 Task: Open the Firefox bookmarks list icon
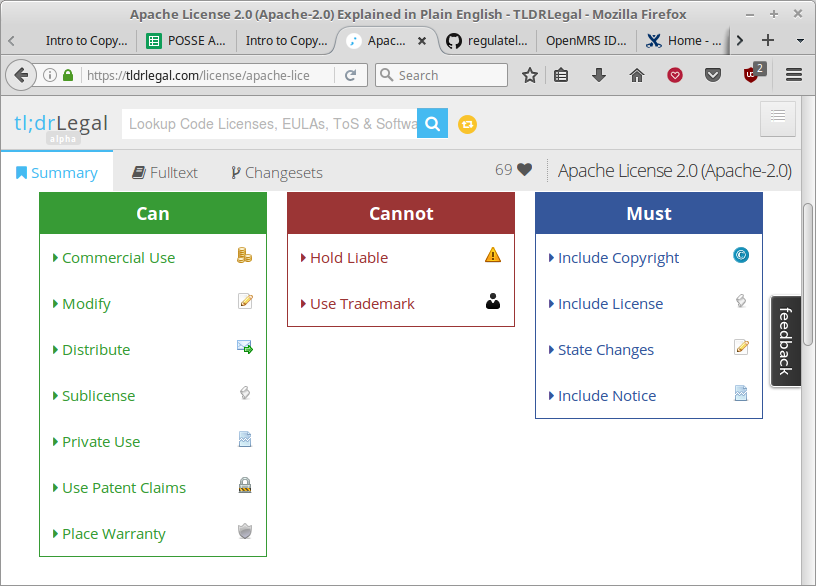pyautogui.click(x=561, y=75)
